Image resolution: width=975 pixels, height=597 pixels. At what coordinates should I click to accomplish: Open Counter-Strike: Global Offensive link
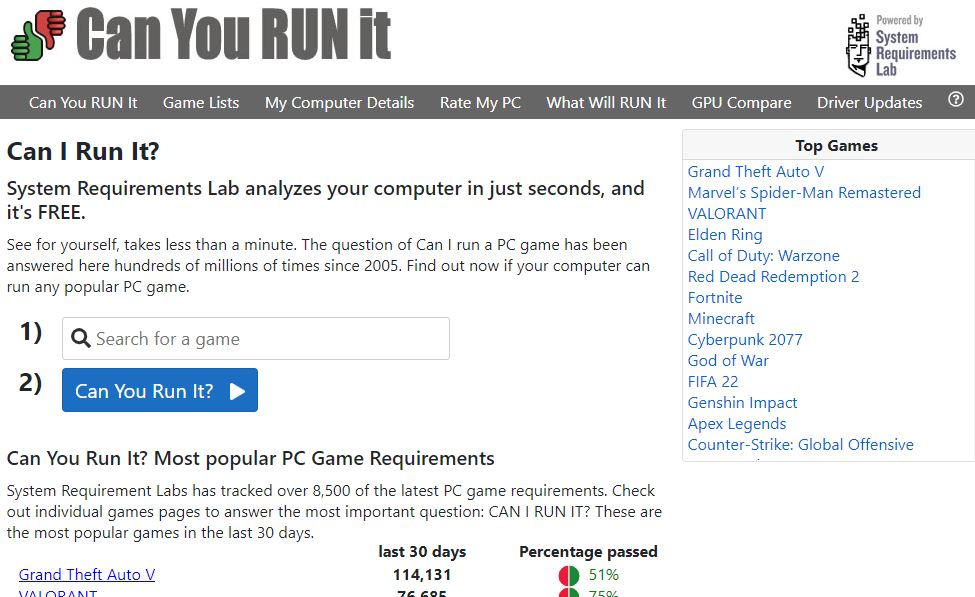(800, 445)
